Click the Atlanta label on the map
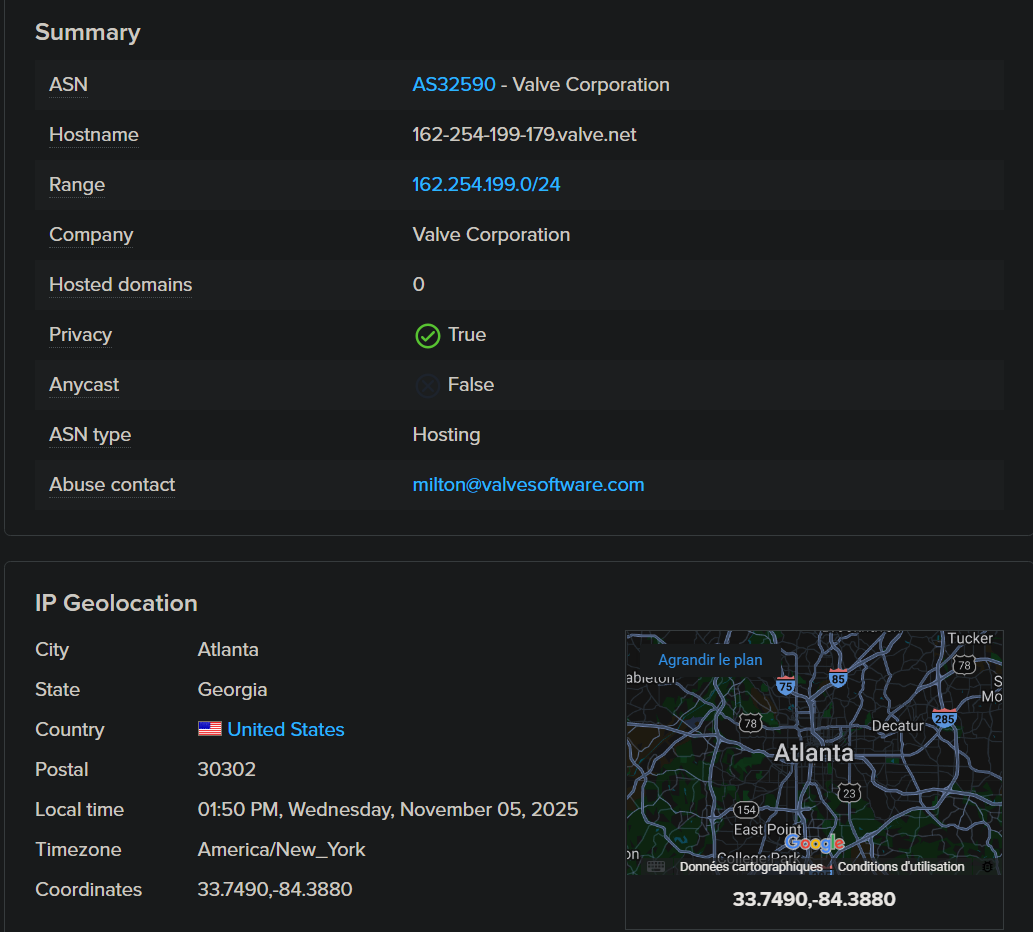 [814, 753]
